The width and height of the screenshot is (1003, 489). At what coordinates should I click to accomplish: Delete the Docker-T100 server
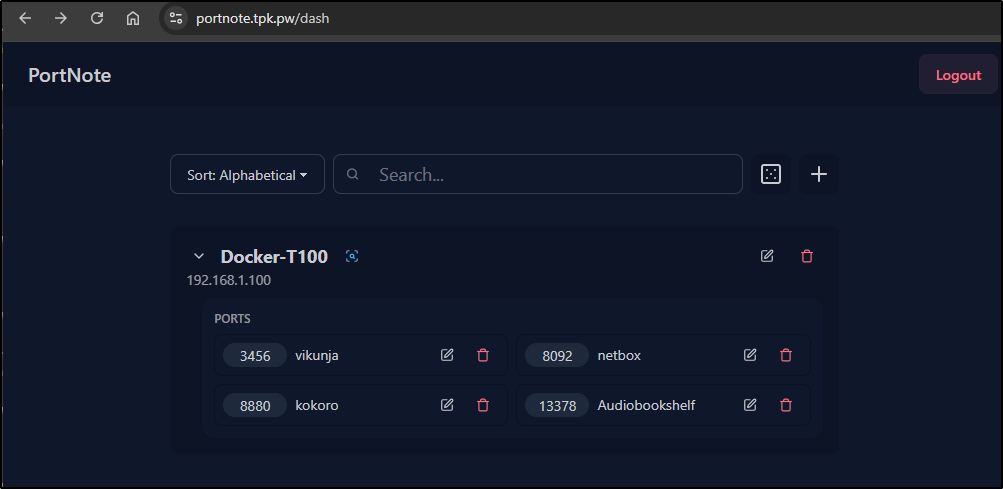coord(807,256)
